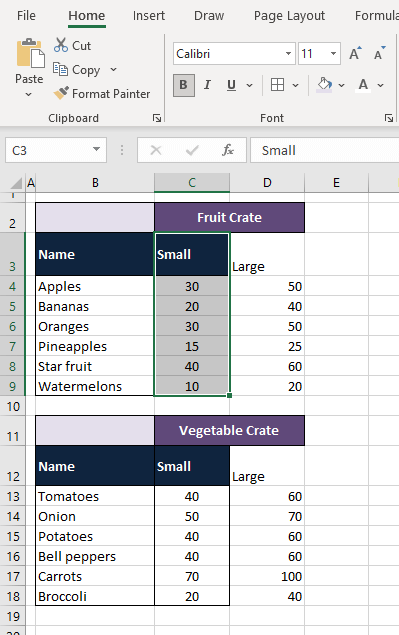Select the Broccoli cell

(x=95, y=596)
